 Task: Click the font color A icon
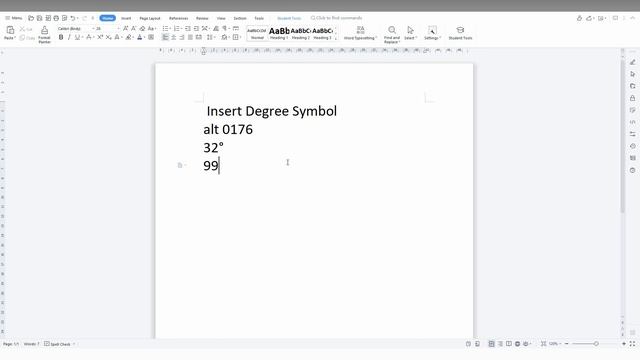pos(140,37)
